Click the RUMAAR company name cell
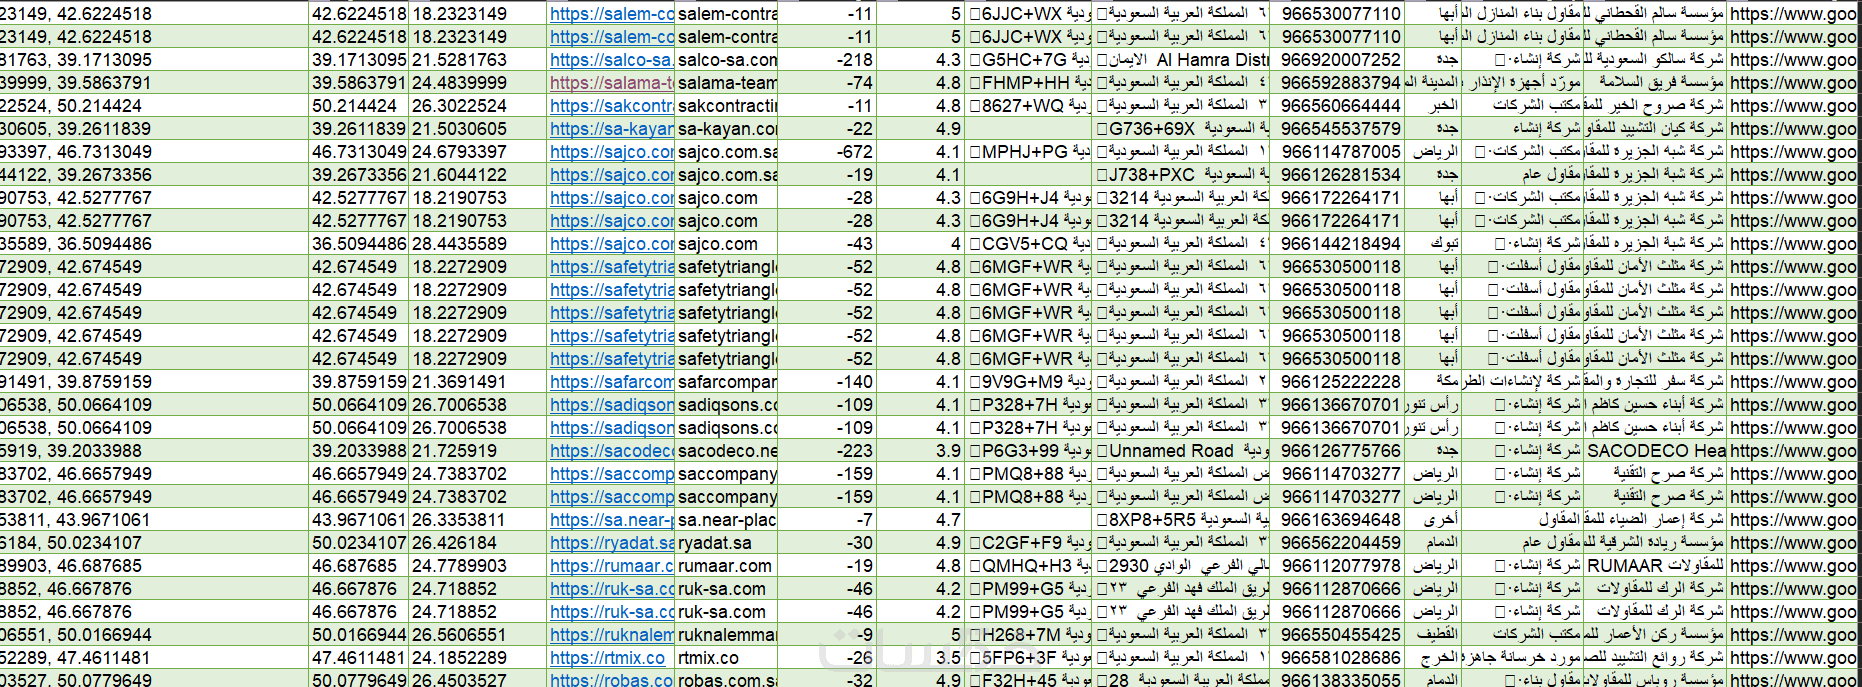The width and height of the screenshot is (1862, 687). [1656, 566]
